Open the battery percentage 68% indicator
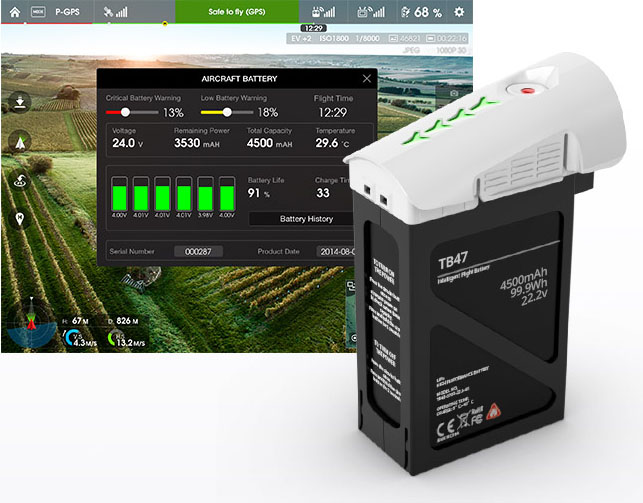This screenshot has width=643, height=503. (x=422, y=12)
